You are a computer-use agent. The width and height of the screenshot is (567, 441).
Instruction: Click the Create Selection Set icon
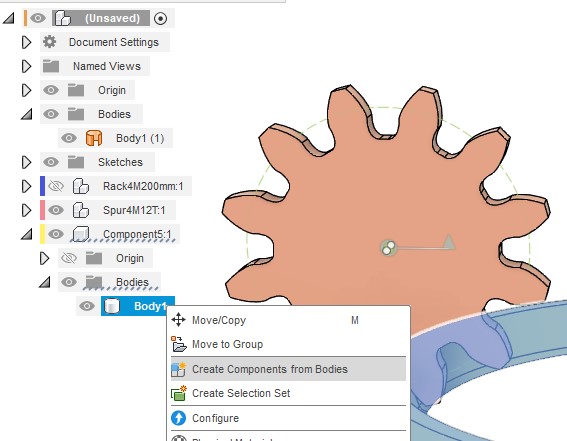179,393
